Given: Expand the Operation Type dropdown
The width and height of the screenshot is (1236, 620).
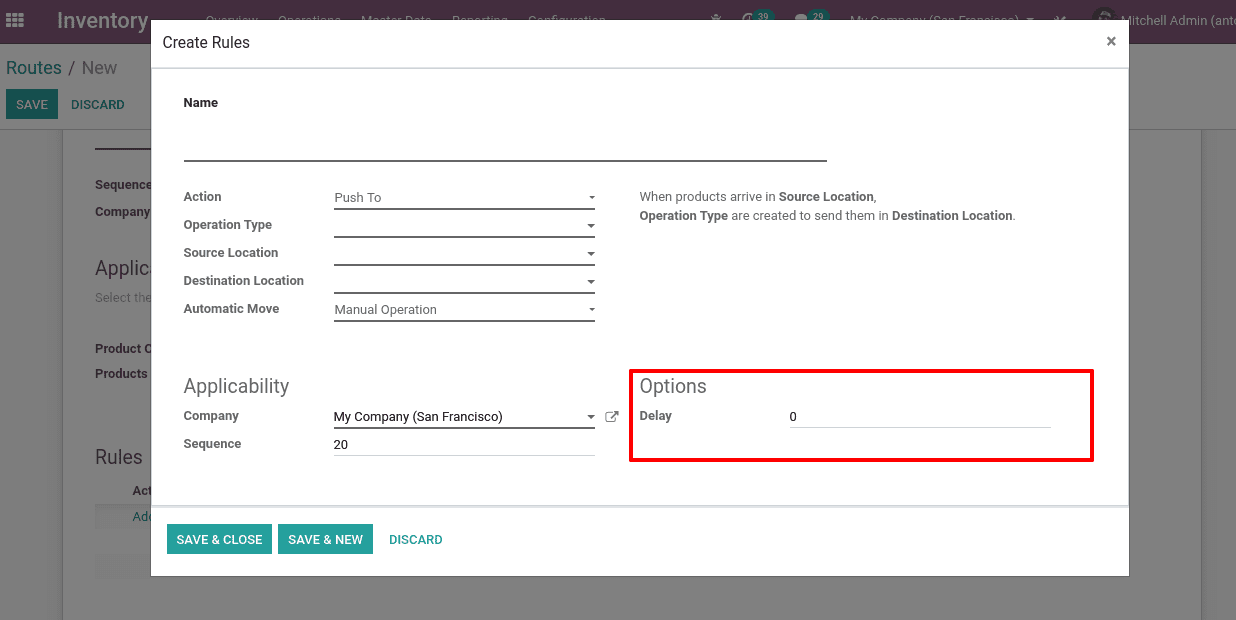Looking at the screenshot, I should (x=464, y=226).
